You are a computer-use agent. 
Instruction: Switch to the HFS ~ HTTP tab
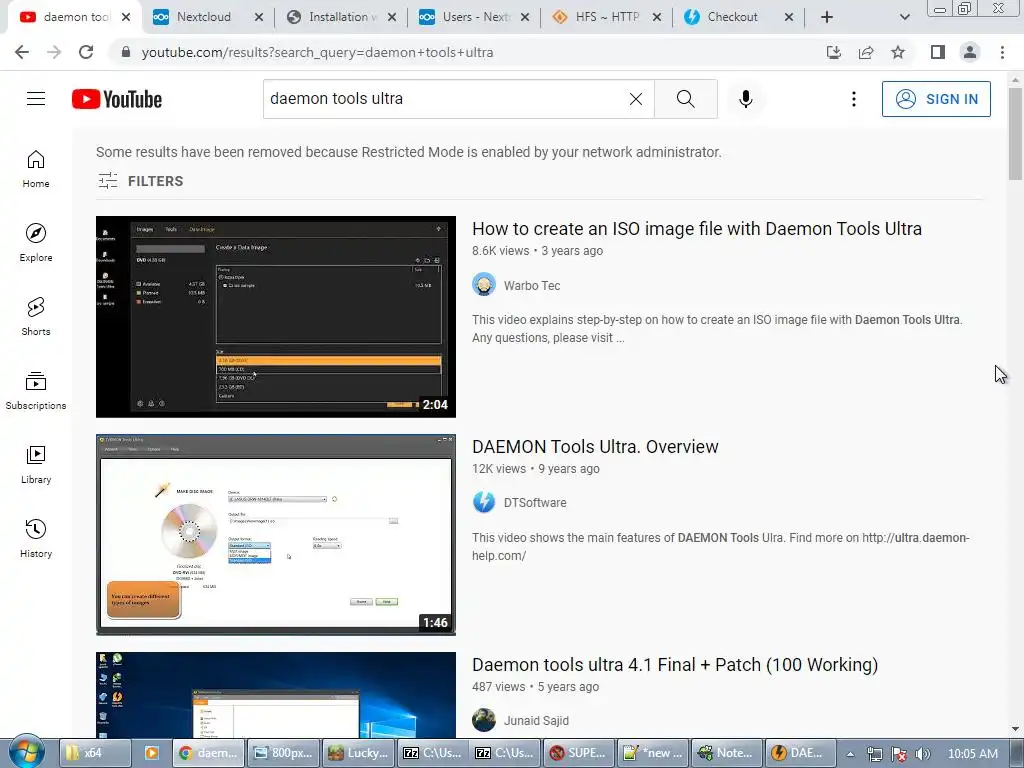(x=607, y=17)
